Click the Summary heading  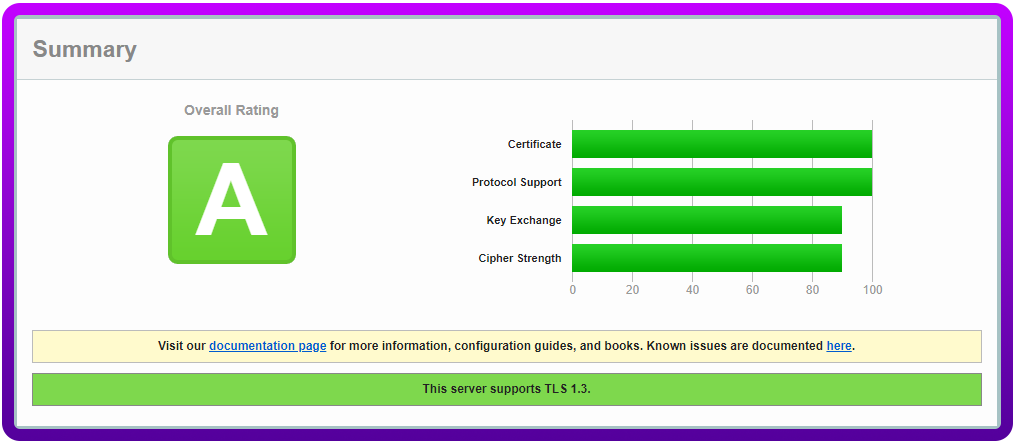tap(84, 49)
